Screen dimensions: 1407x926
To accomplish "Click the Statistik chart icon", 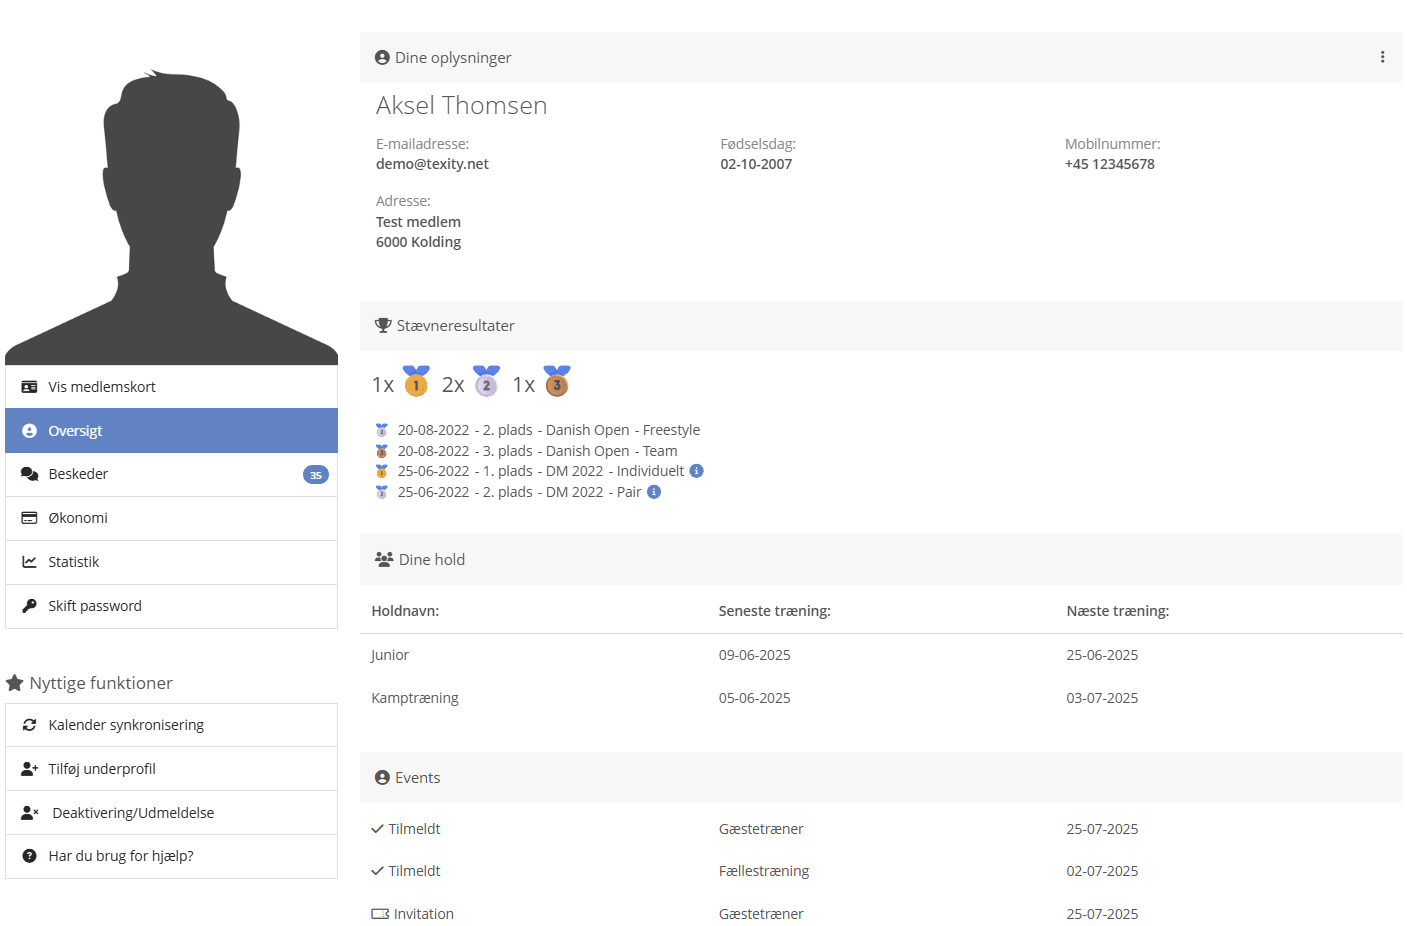I will coord(29,562).
